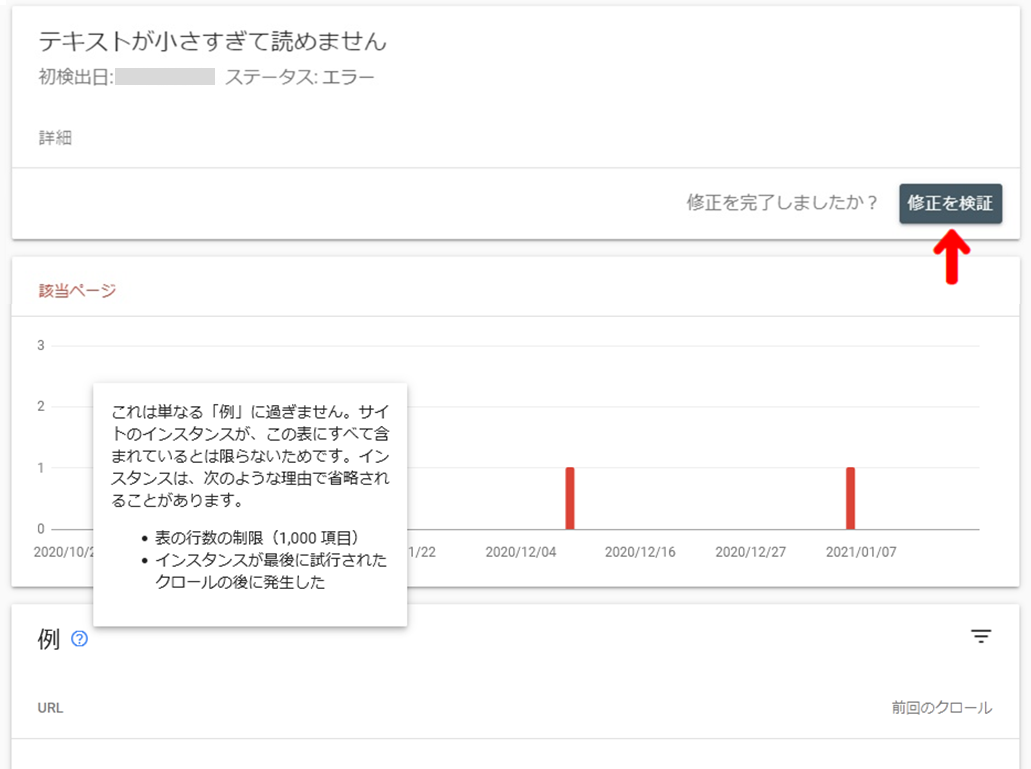Click the 例 section heading

click(x=49, y=638)
